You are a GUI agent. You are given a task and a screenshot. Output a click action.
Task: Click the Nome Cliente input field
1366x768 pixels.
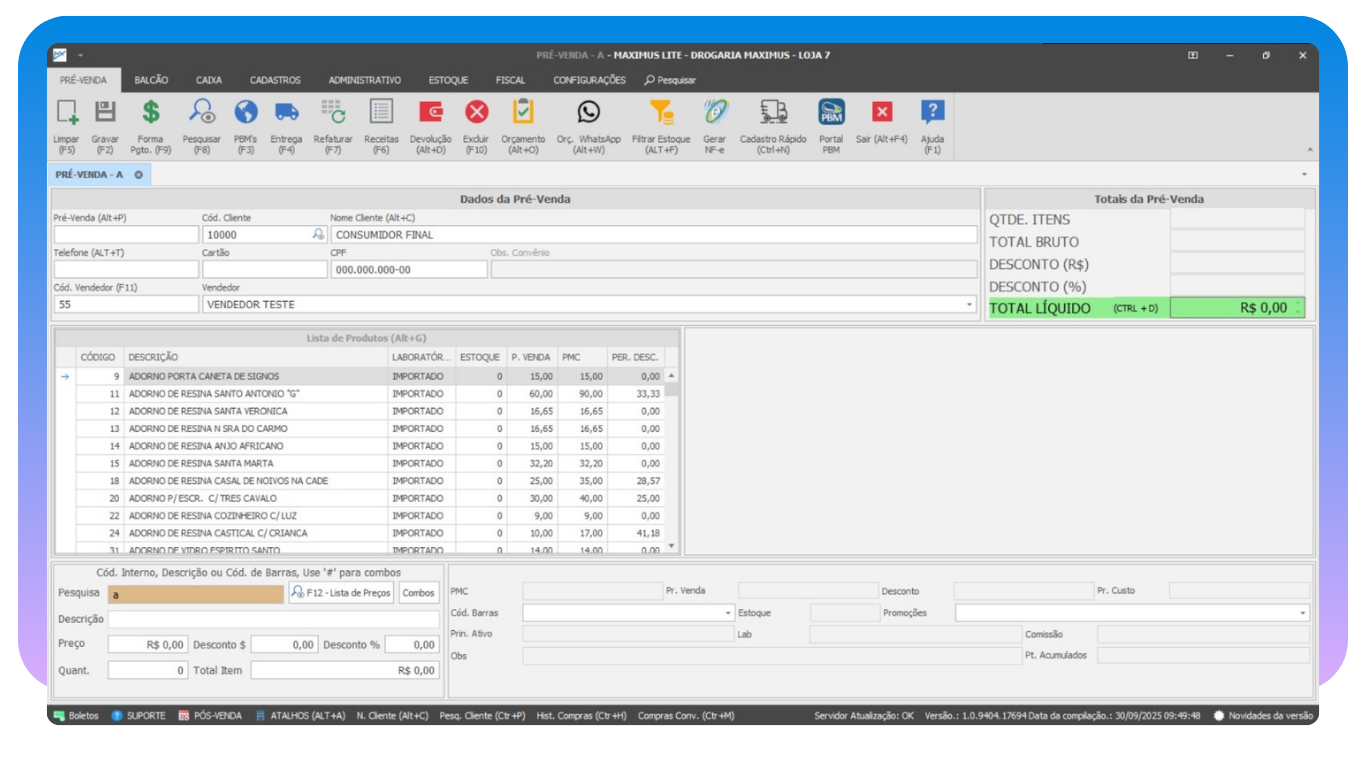coord(653,235)
